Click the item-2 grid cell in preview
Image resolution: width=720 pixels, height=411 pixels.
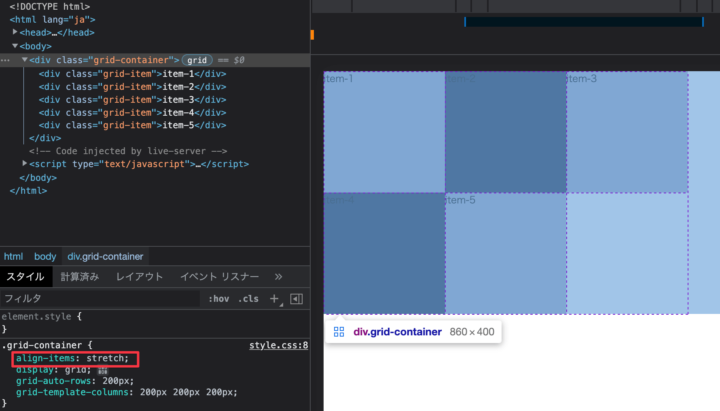coord(506,132)
